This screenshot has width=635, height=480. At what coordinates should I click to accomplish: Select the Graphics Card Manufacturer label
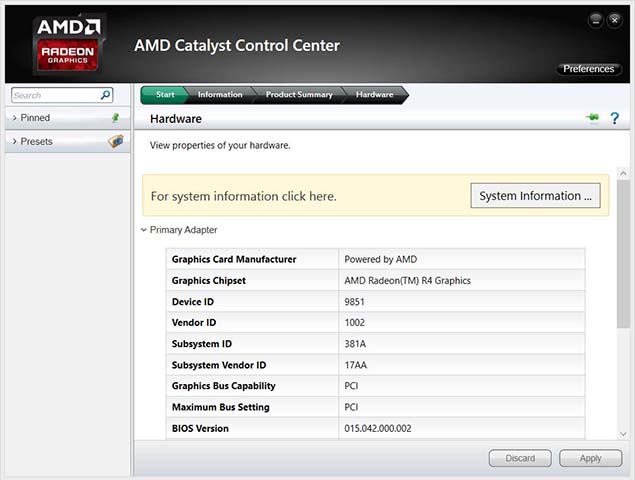234,259
